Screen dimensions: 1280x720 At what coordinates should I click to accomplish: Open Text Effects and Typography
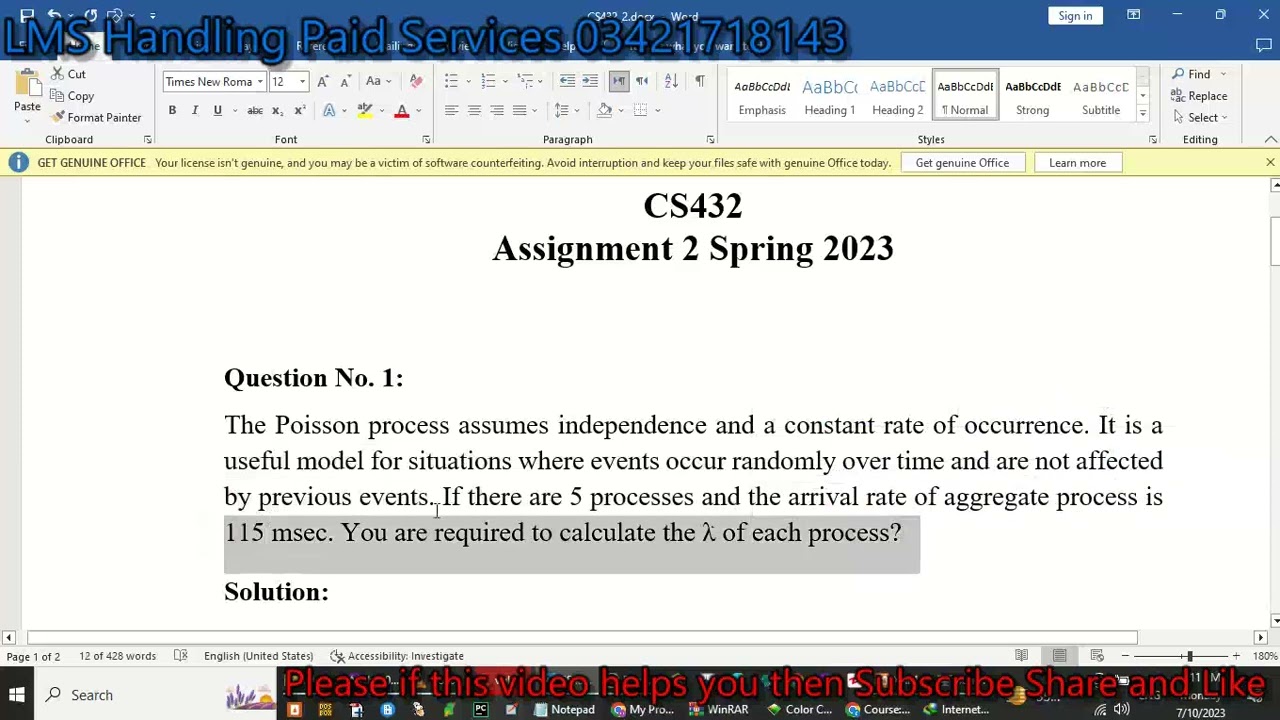329,110
